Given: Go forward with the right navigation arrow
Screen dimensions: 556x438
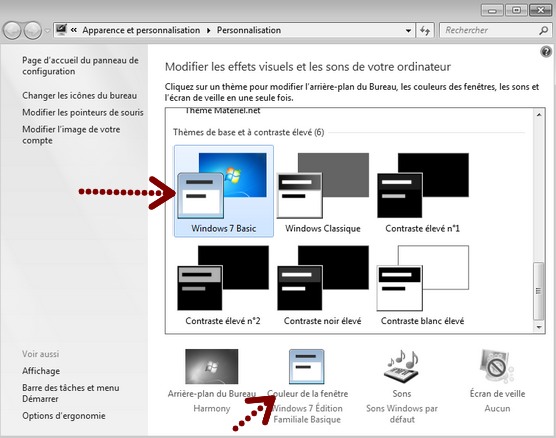Looking at the screenshot, I should (x=33, y=31).
